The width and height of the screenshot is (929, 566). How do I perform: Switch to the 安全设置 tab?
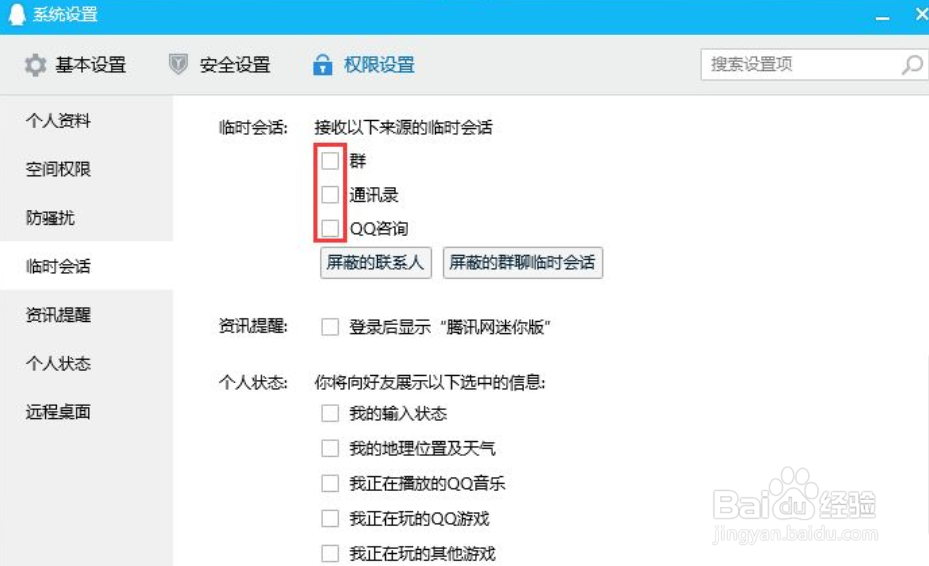(220, 65)
